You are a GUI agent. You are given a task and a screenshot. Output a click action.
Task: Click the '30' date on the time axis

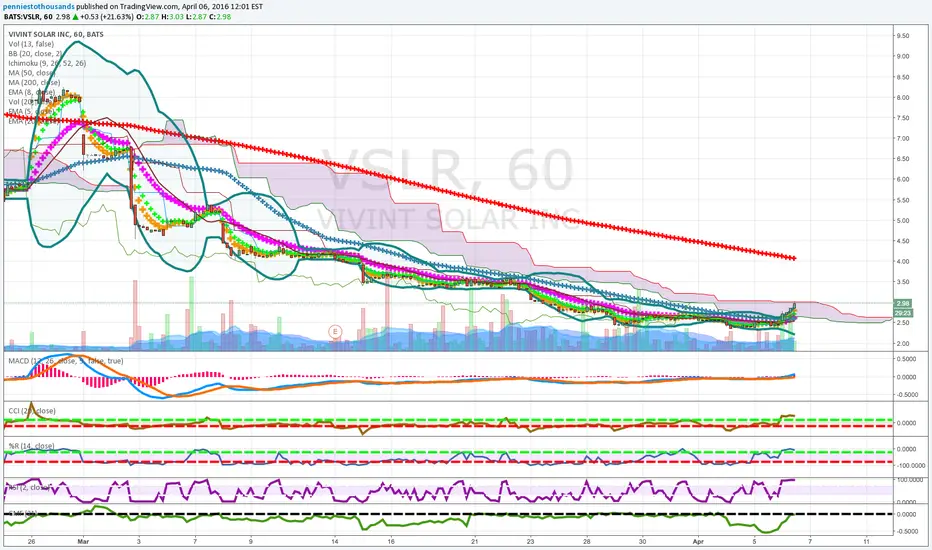tap(643, 542)
